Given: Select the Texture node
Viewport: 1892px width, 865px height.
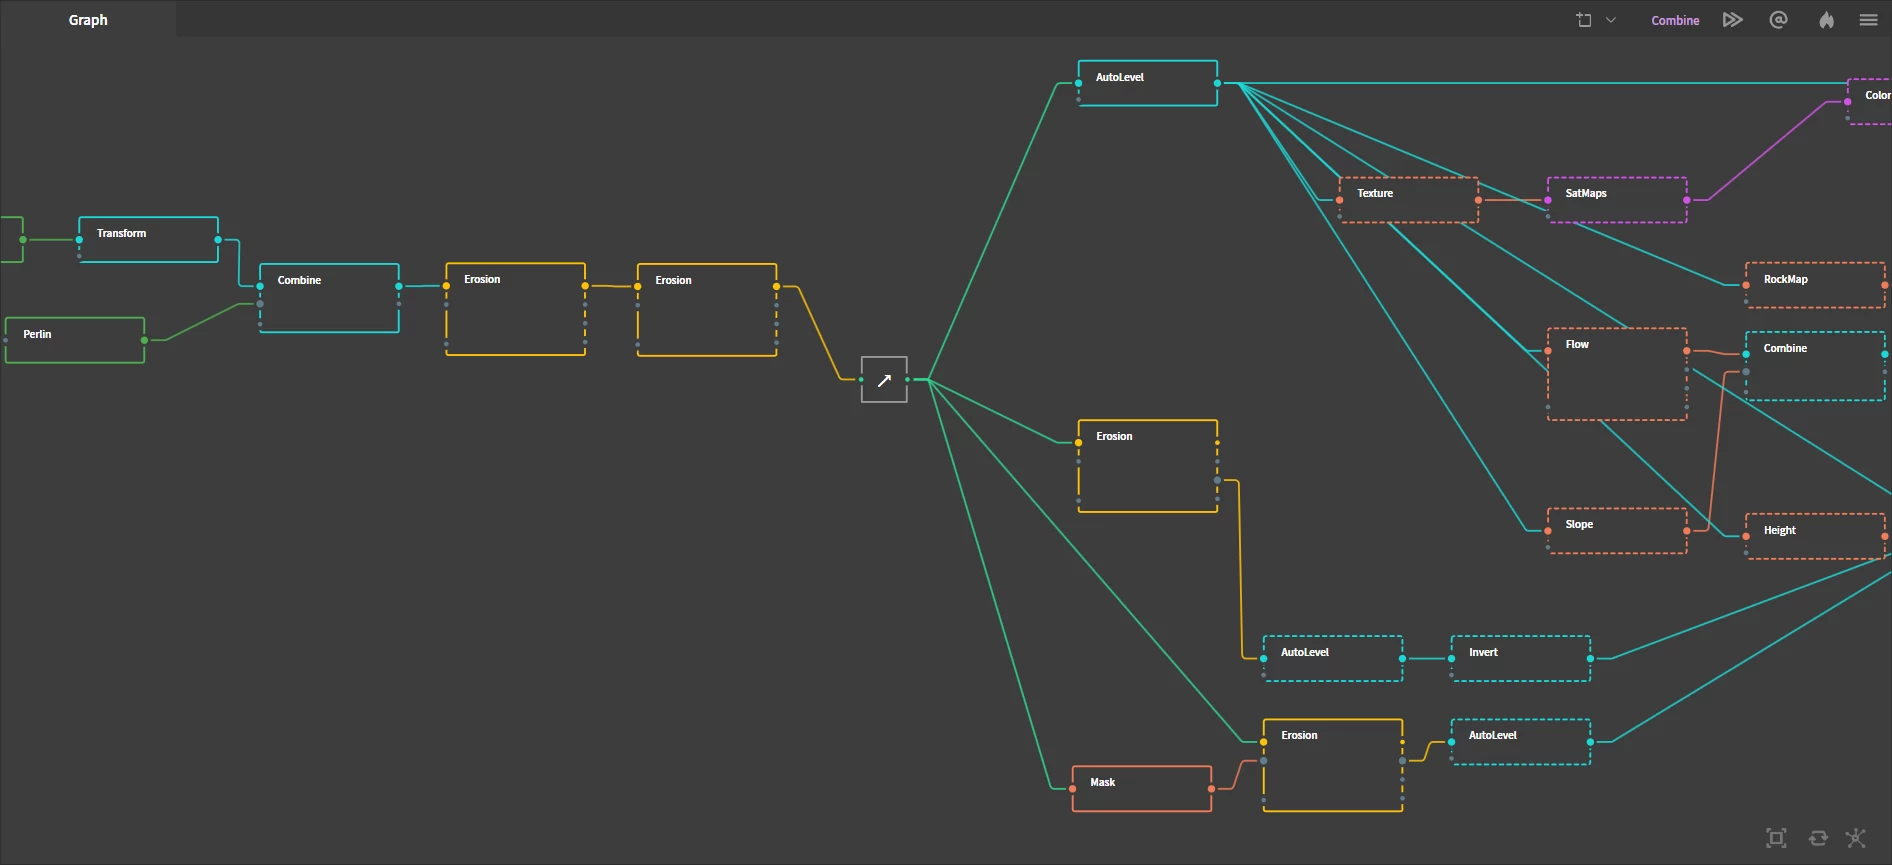Looking at the screenshot, I should (x=1408, y=200).
